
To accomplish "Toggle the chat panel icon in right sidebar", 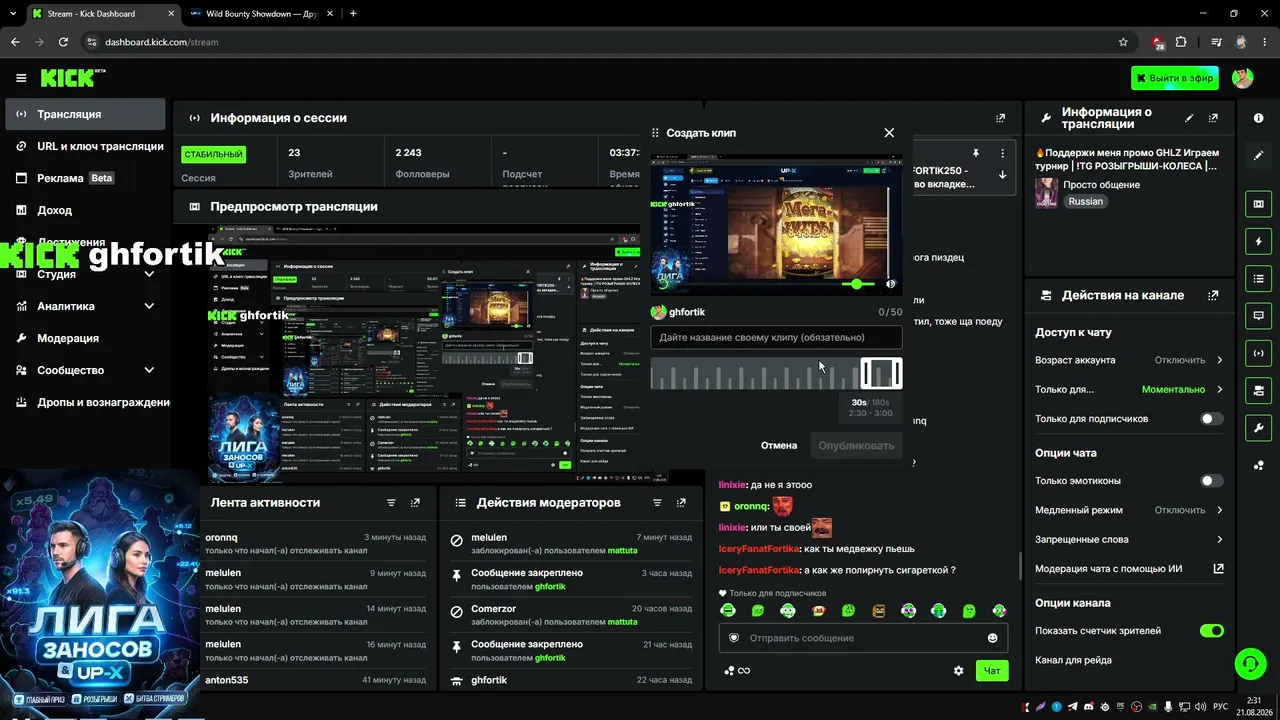I will tap(1258, 315).
